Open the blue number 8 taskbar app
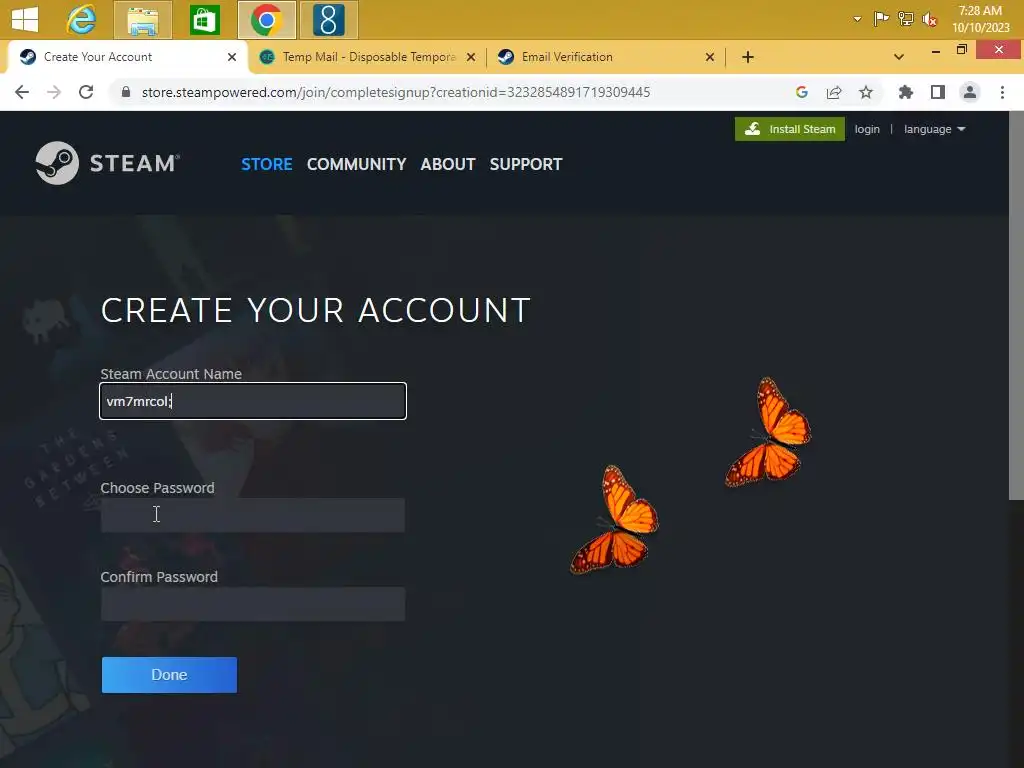The image size is (1024, 768). [x=328, y=20]
